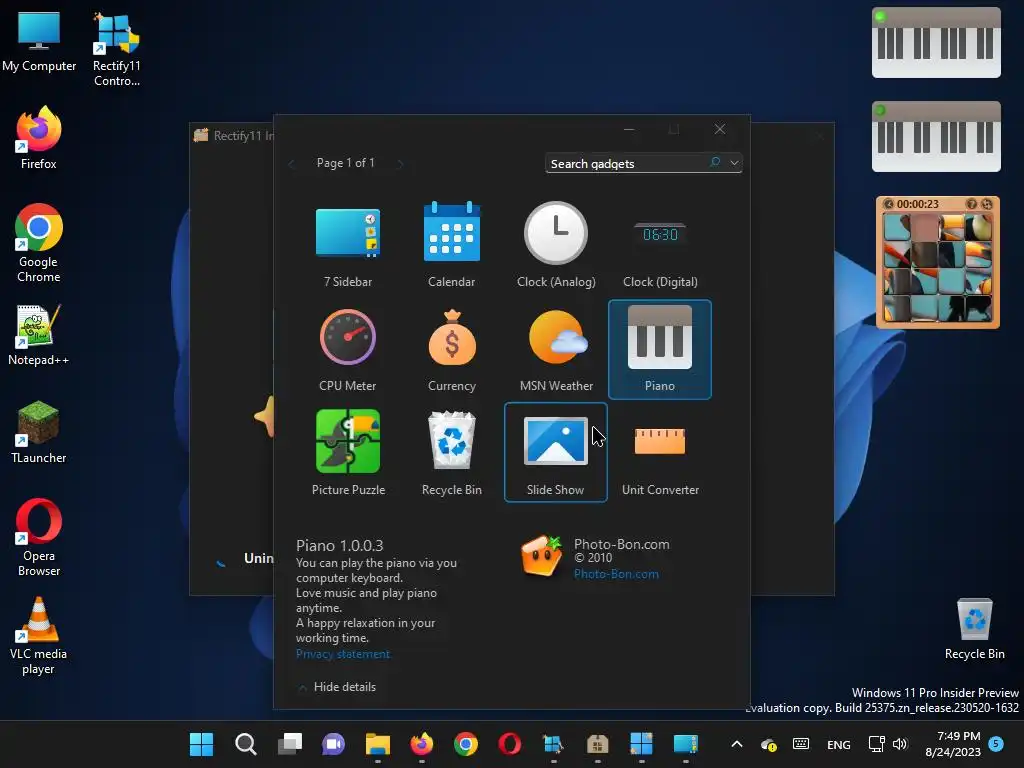Image resolution: width=1024 pixels, height=768 pixels.
Task: Click the Picture Puzzle gadget board on desktop
Action: coord(937,268)
